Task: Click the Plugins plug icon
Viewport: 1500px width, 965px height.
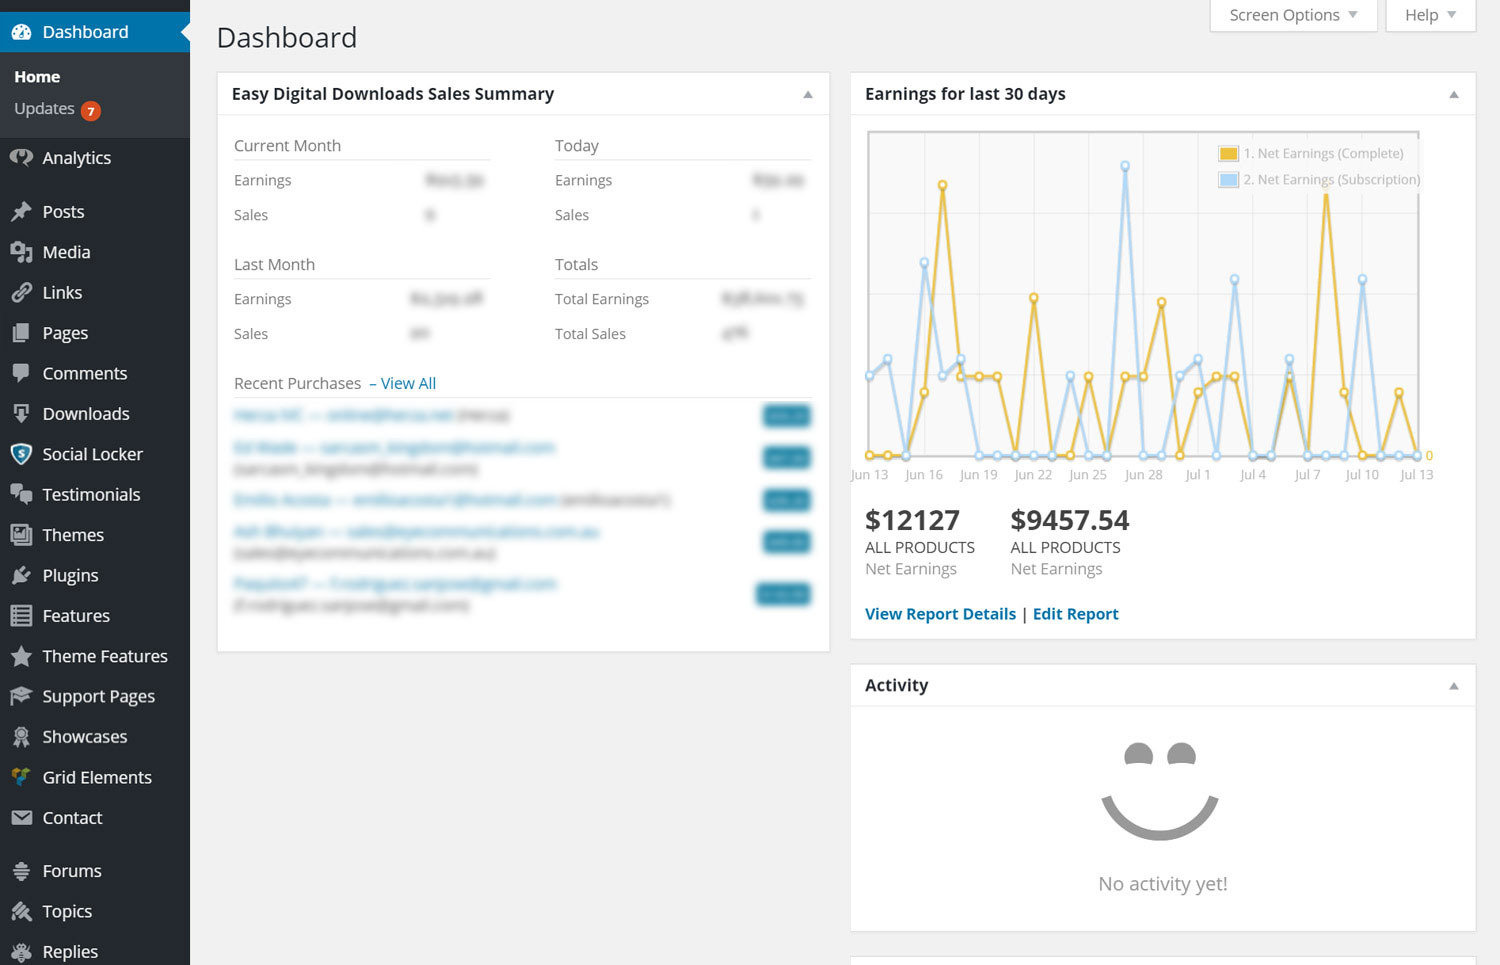Action: [x=21, y=575]
